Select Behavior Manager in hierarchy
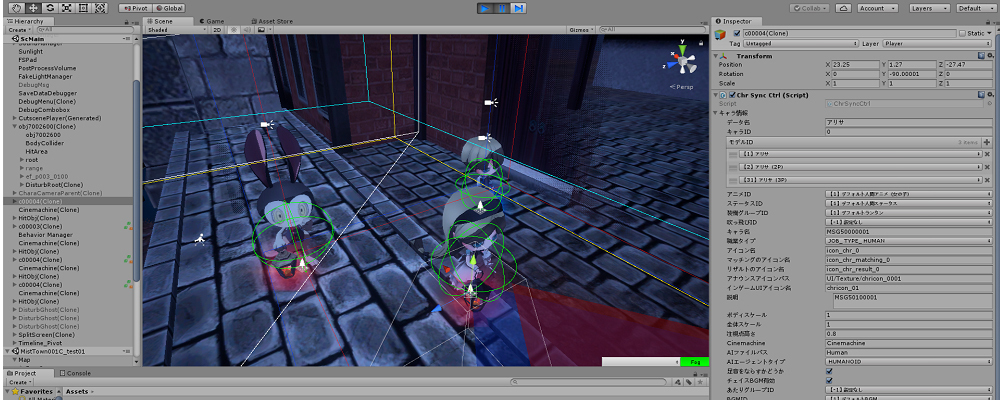Viewport: 1000px width, 400px height. point(45,234)
